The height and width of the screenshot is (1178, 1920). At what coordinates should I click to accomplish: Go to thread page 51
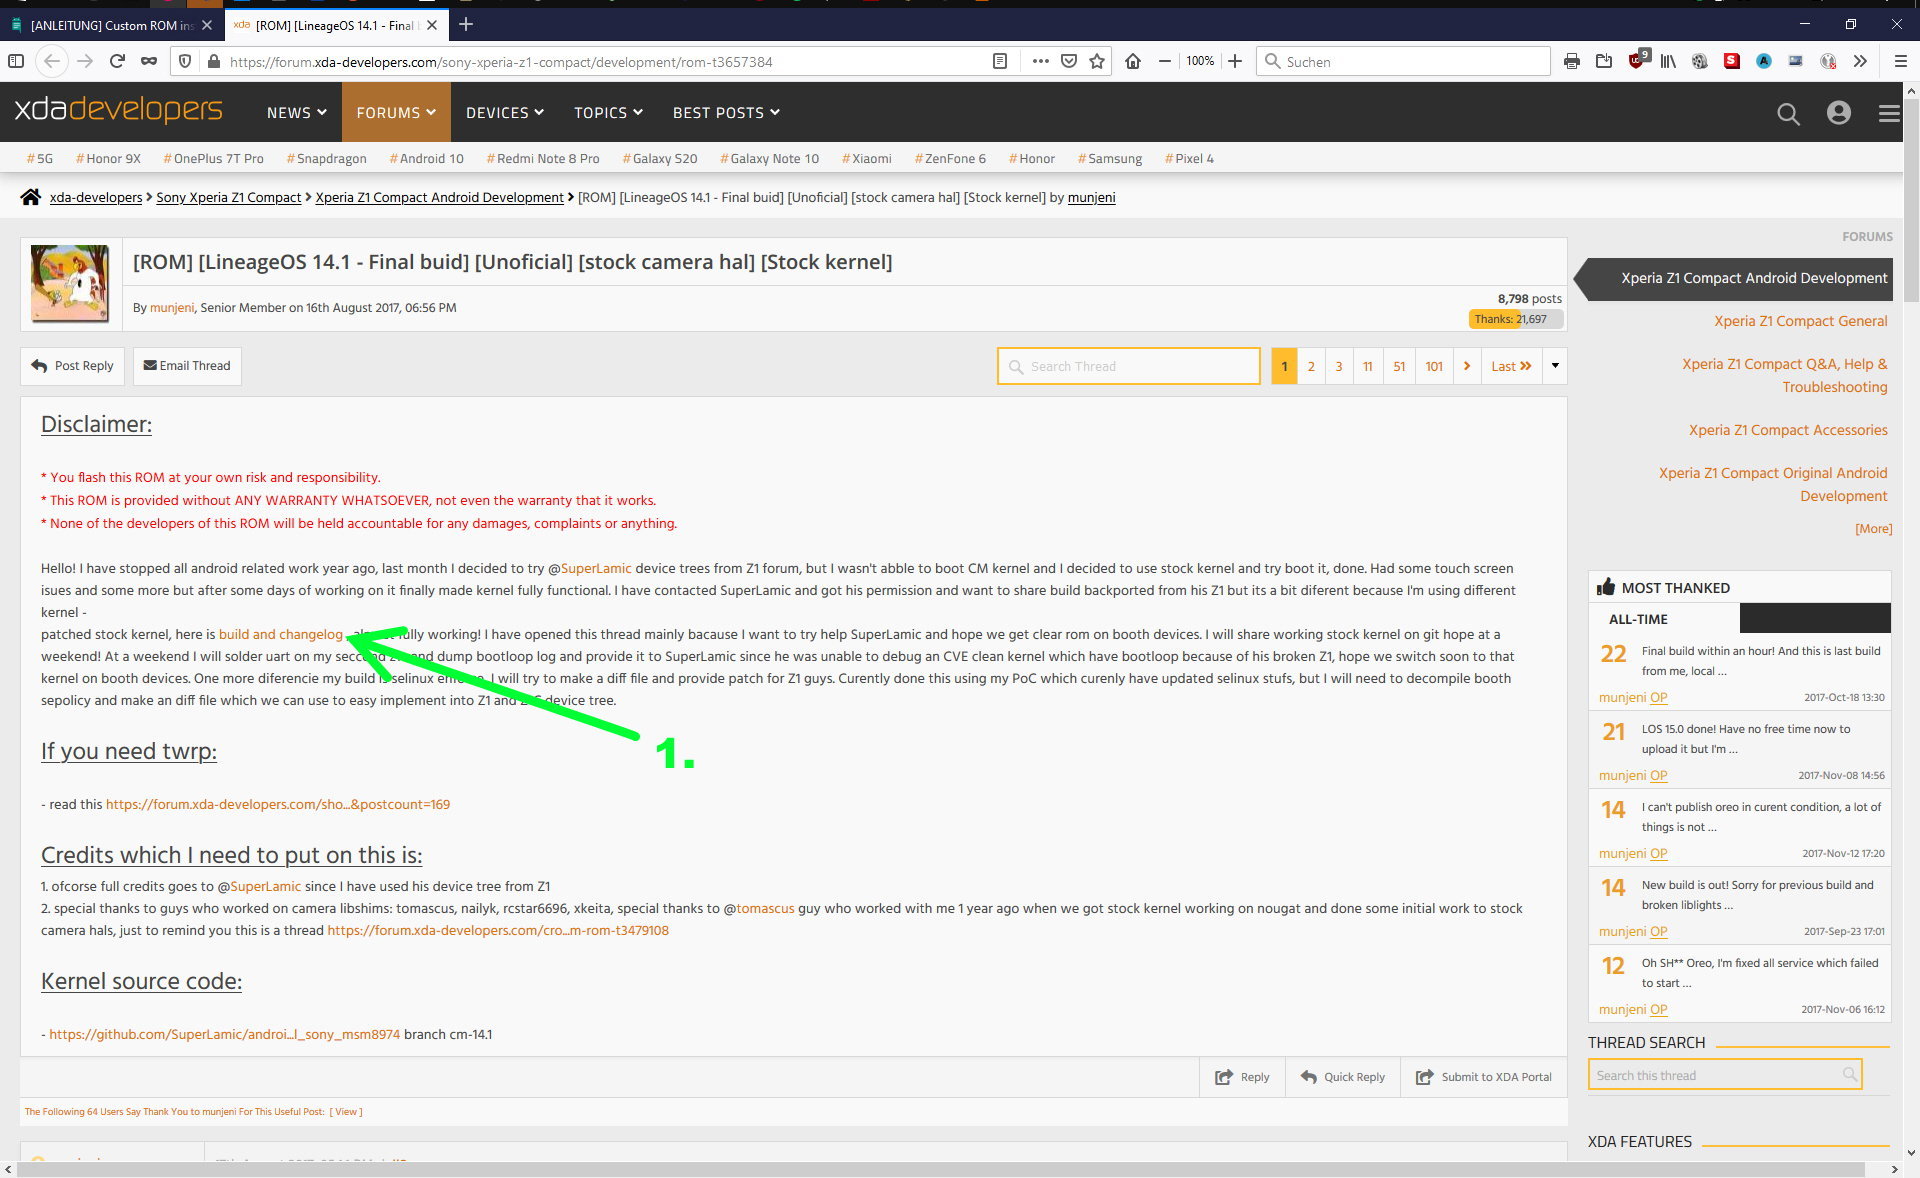(x=1399, y=366)
